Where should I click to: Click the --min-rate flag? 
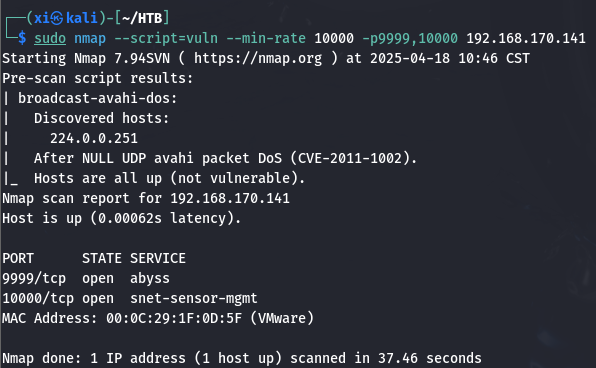click(x=266, y=38)
